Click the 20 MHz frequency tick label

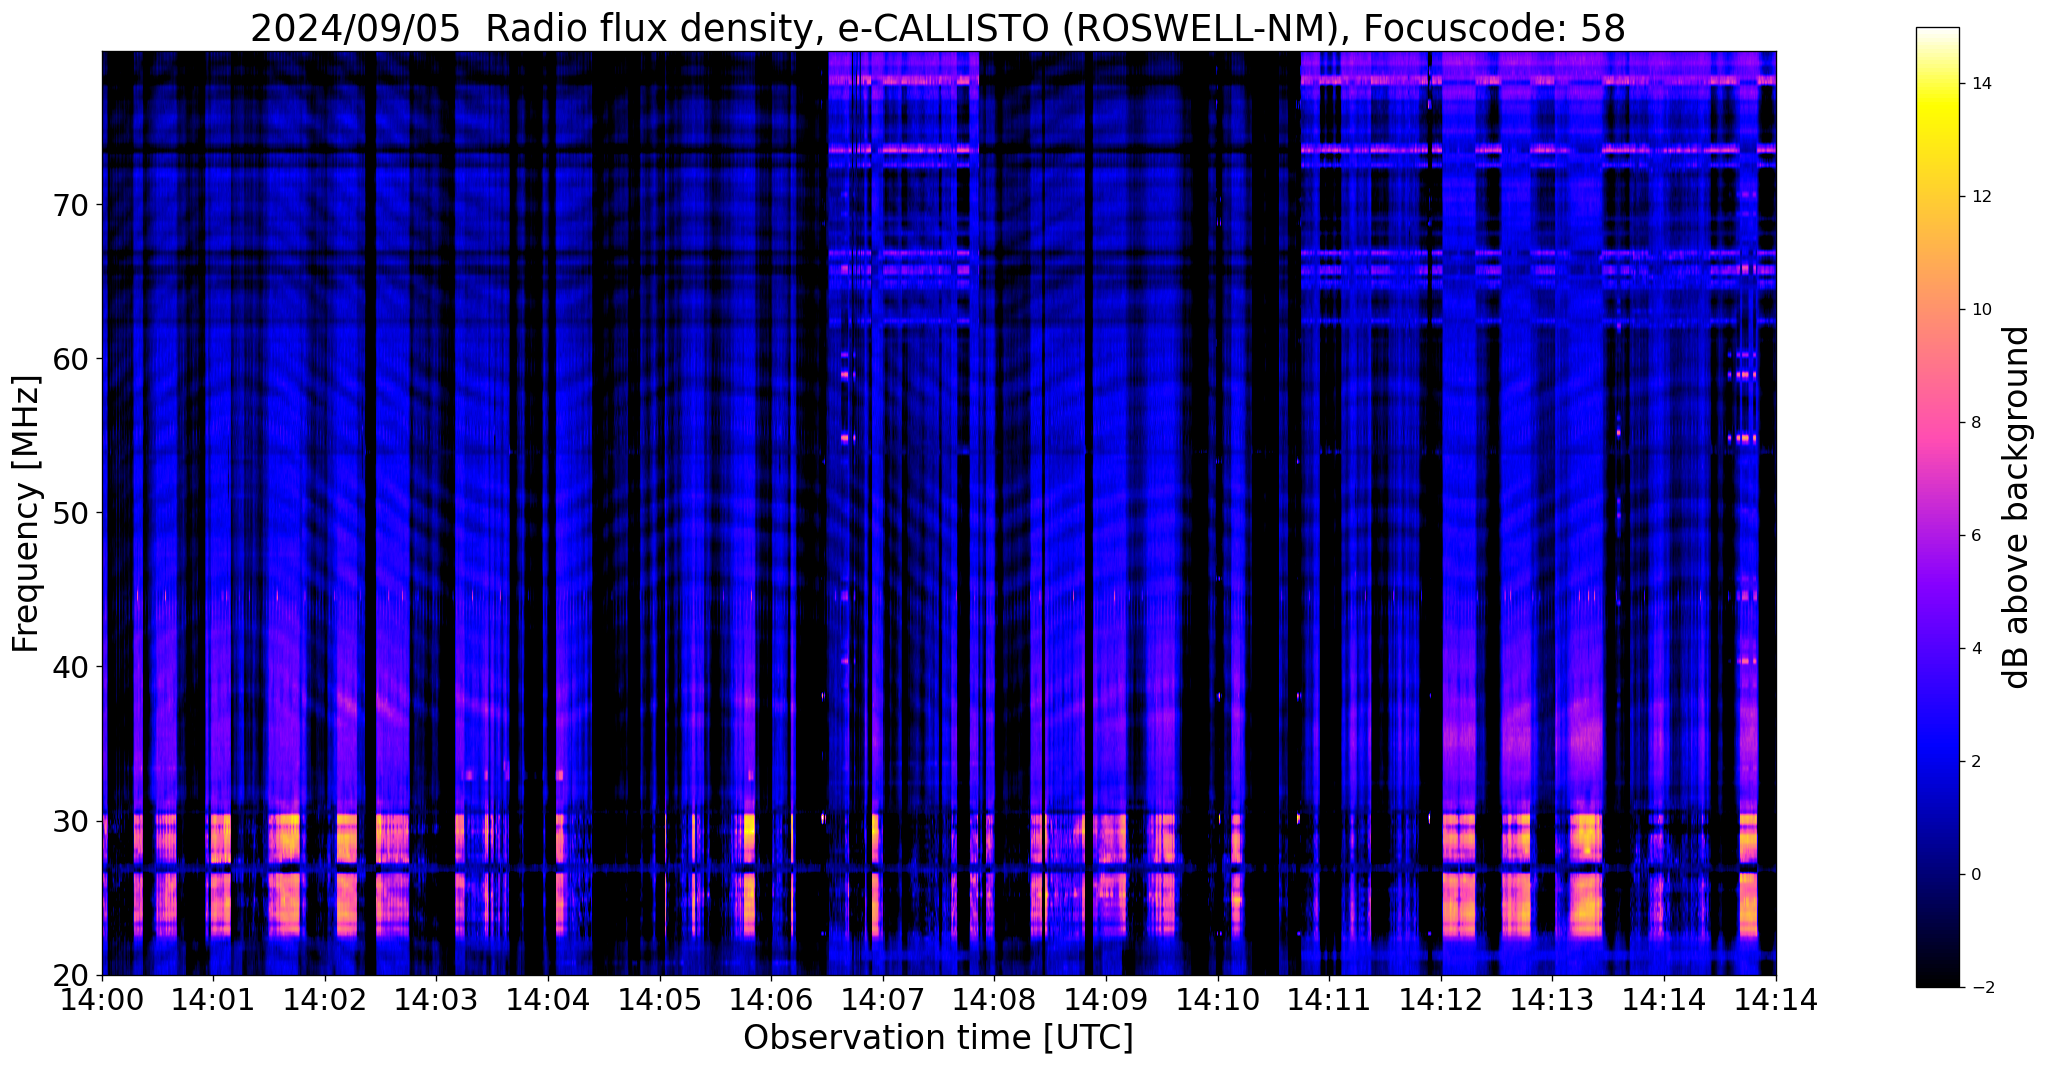tap(70, 975)
